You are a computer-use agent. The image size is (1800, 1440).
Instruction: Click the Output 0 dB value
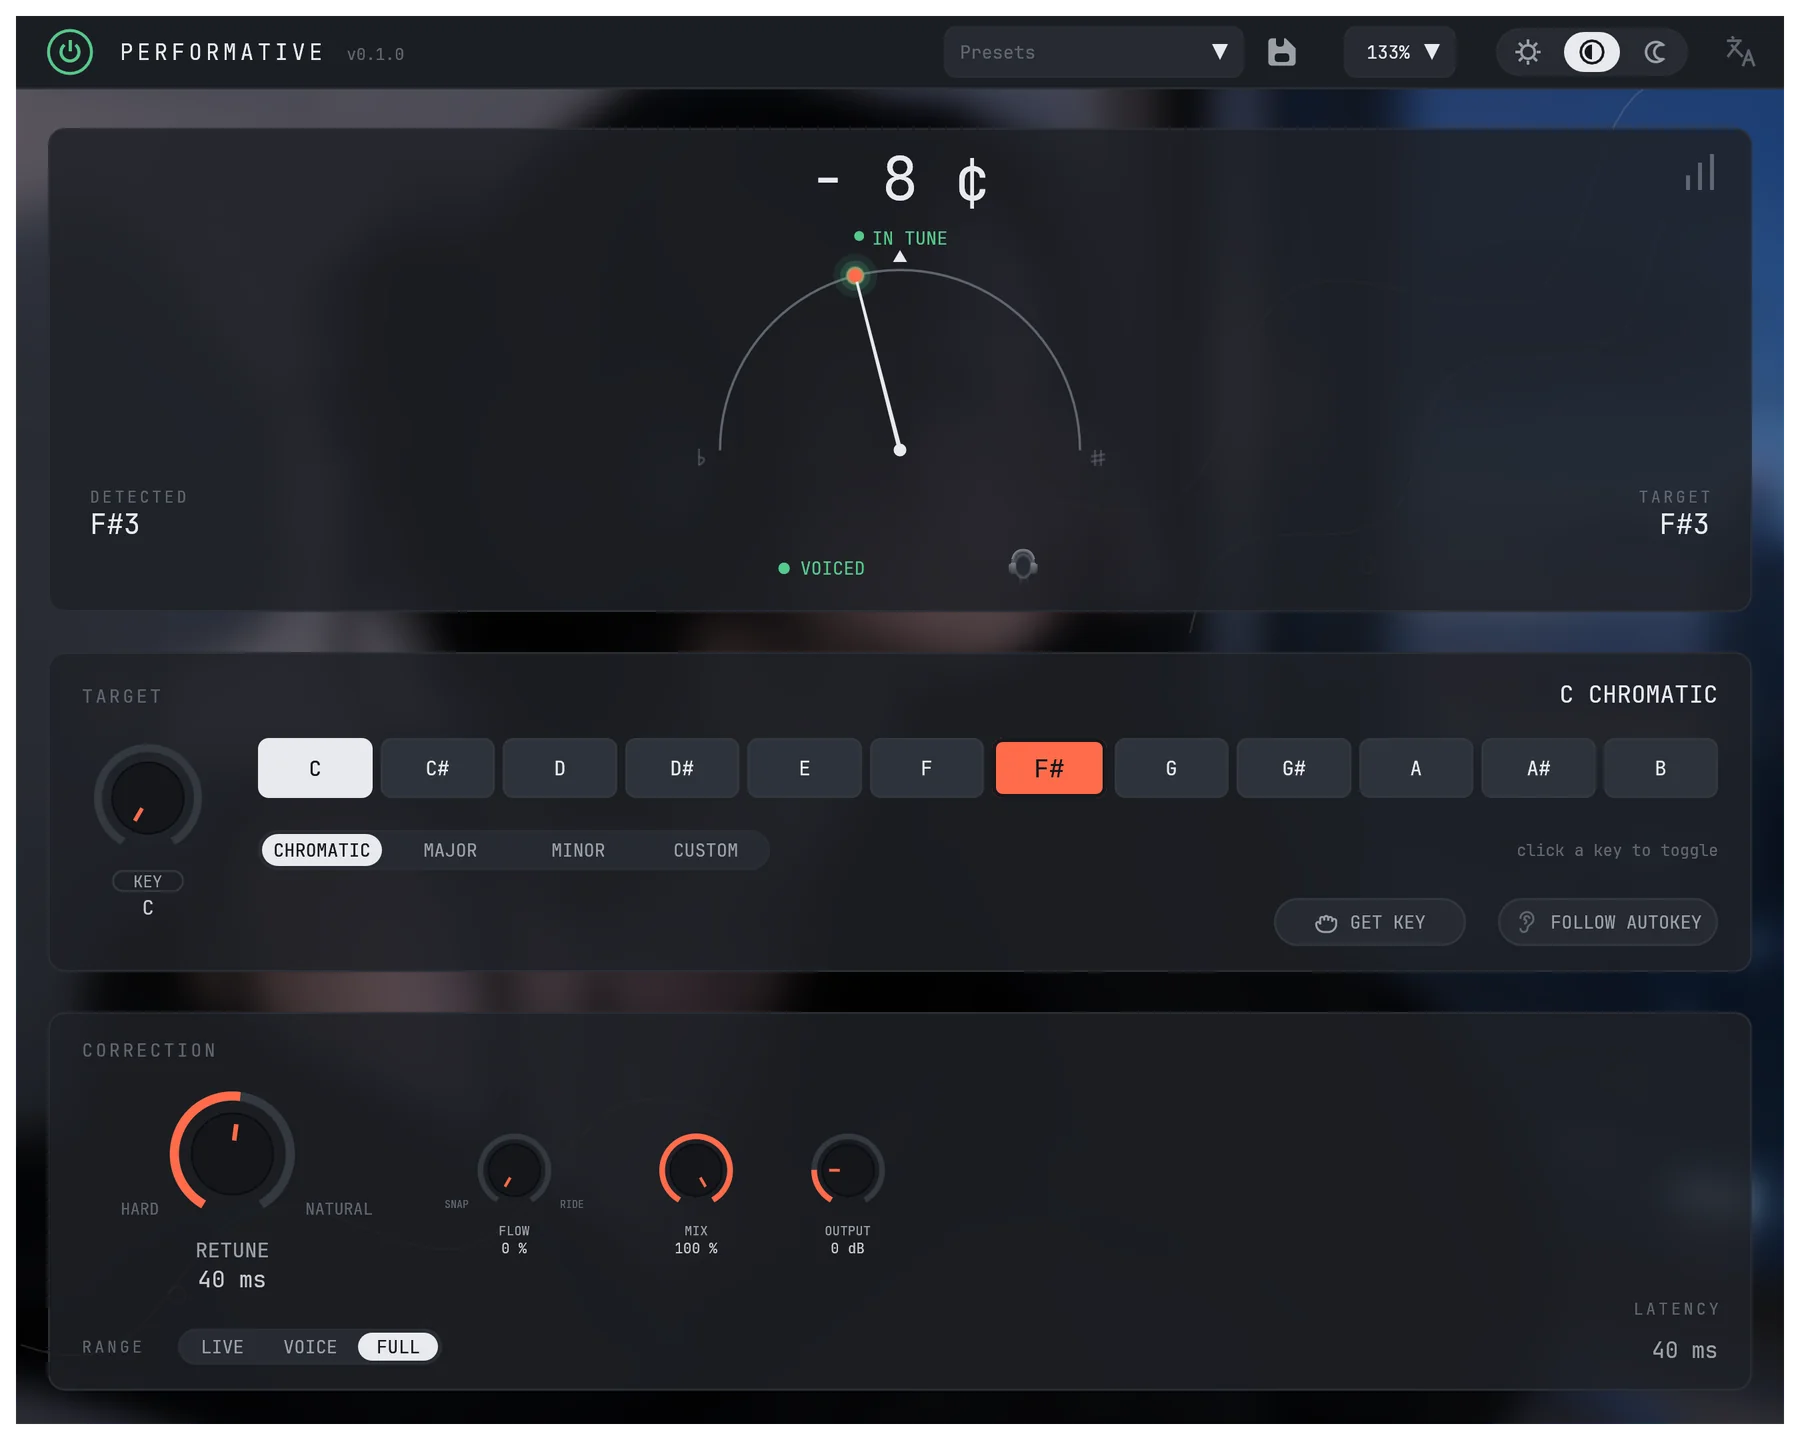click(848, 1248)
